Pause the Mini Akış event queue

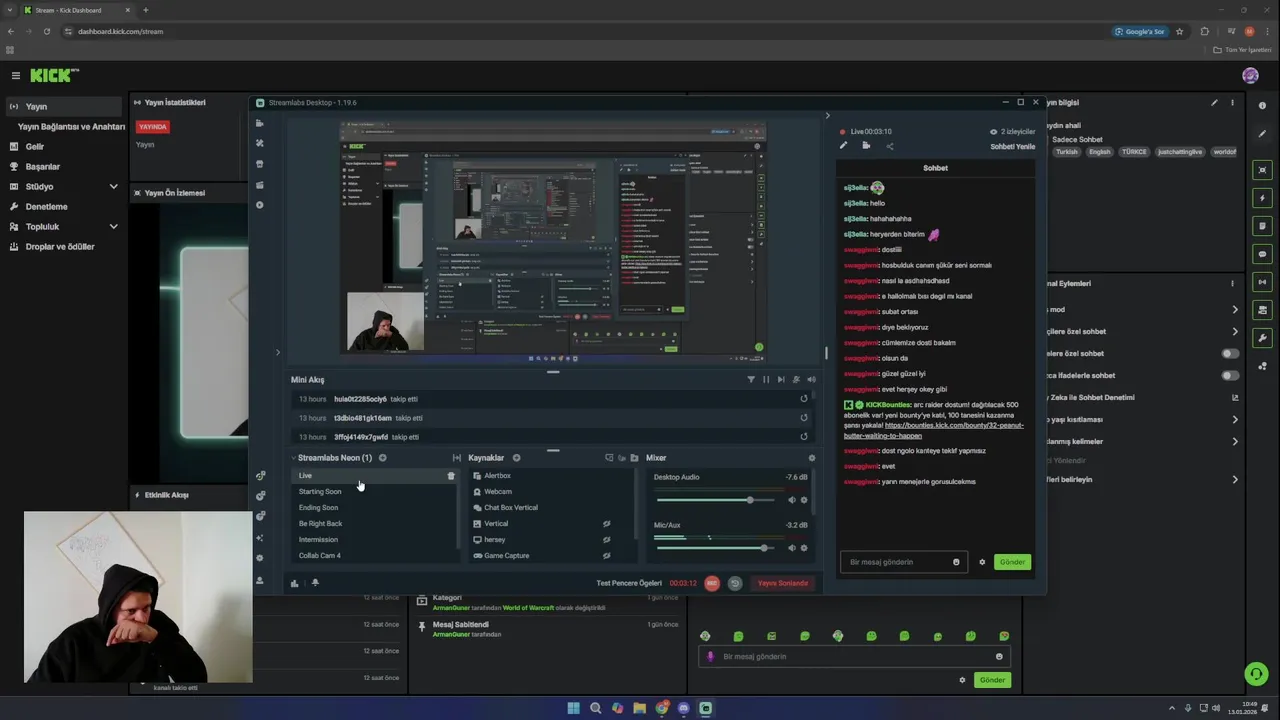click(766, 380)
